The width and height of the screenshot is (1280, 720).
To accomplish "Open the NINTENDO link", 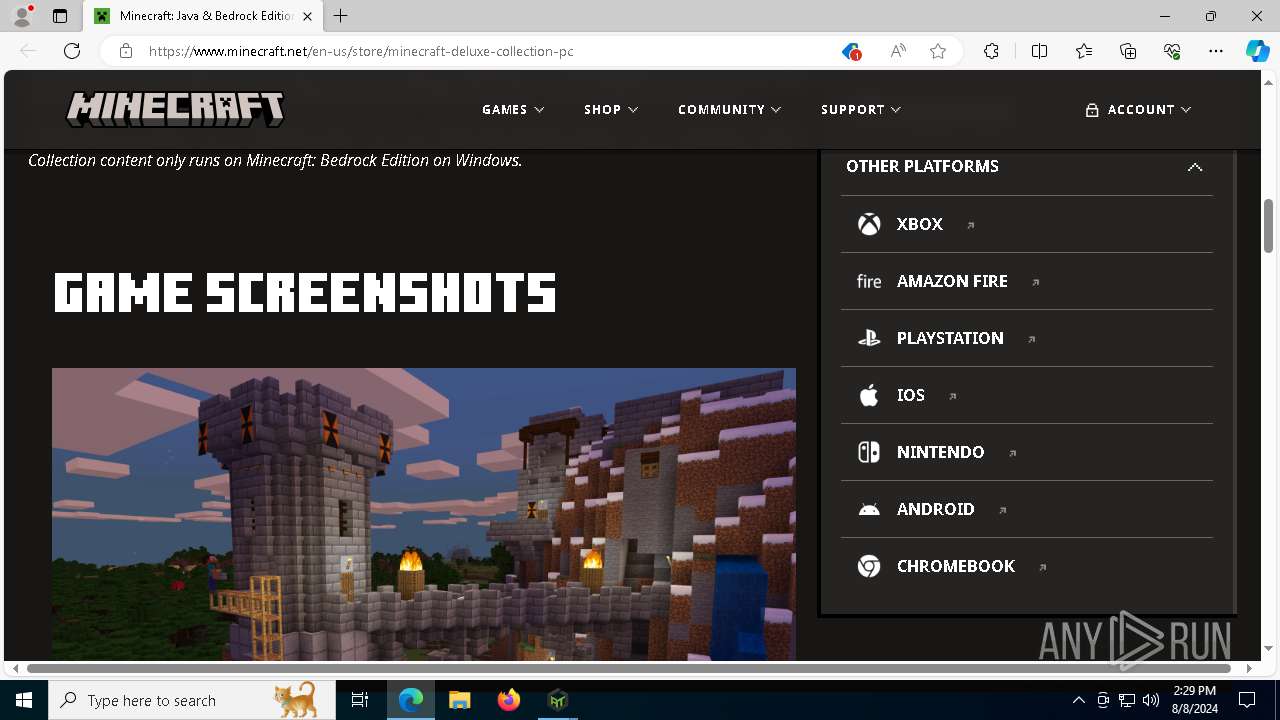I will click(x=941, y=452).
